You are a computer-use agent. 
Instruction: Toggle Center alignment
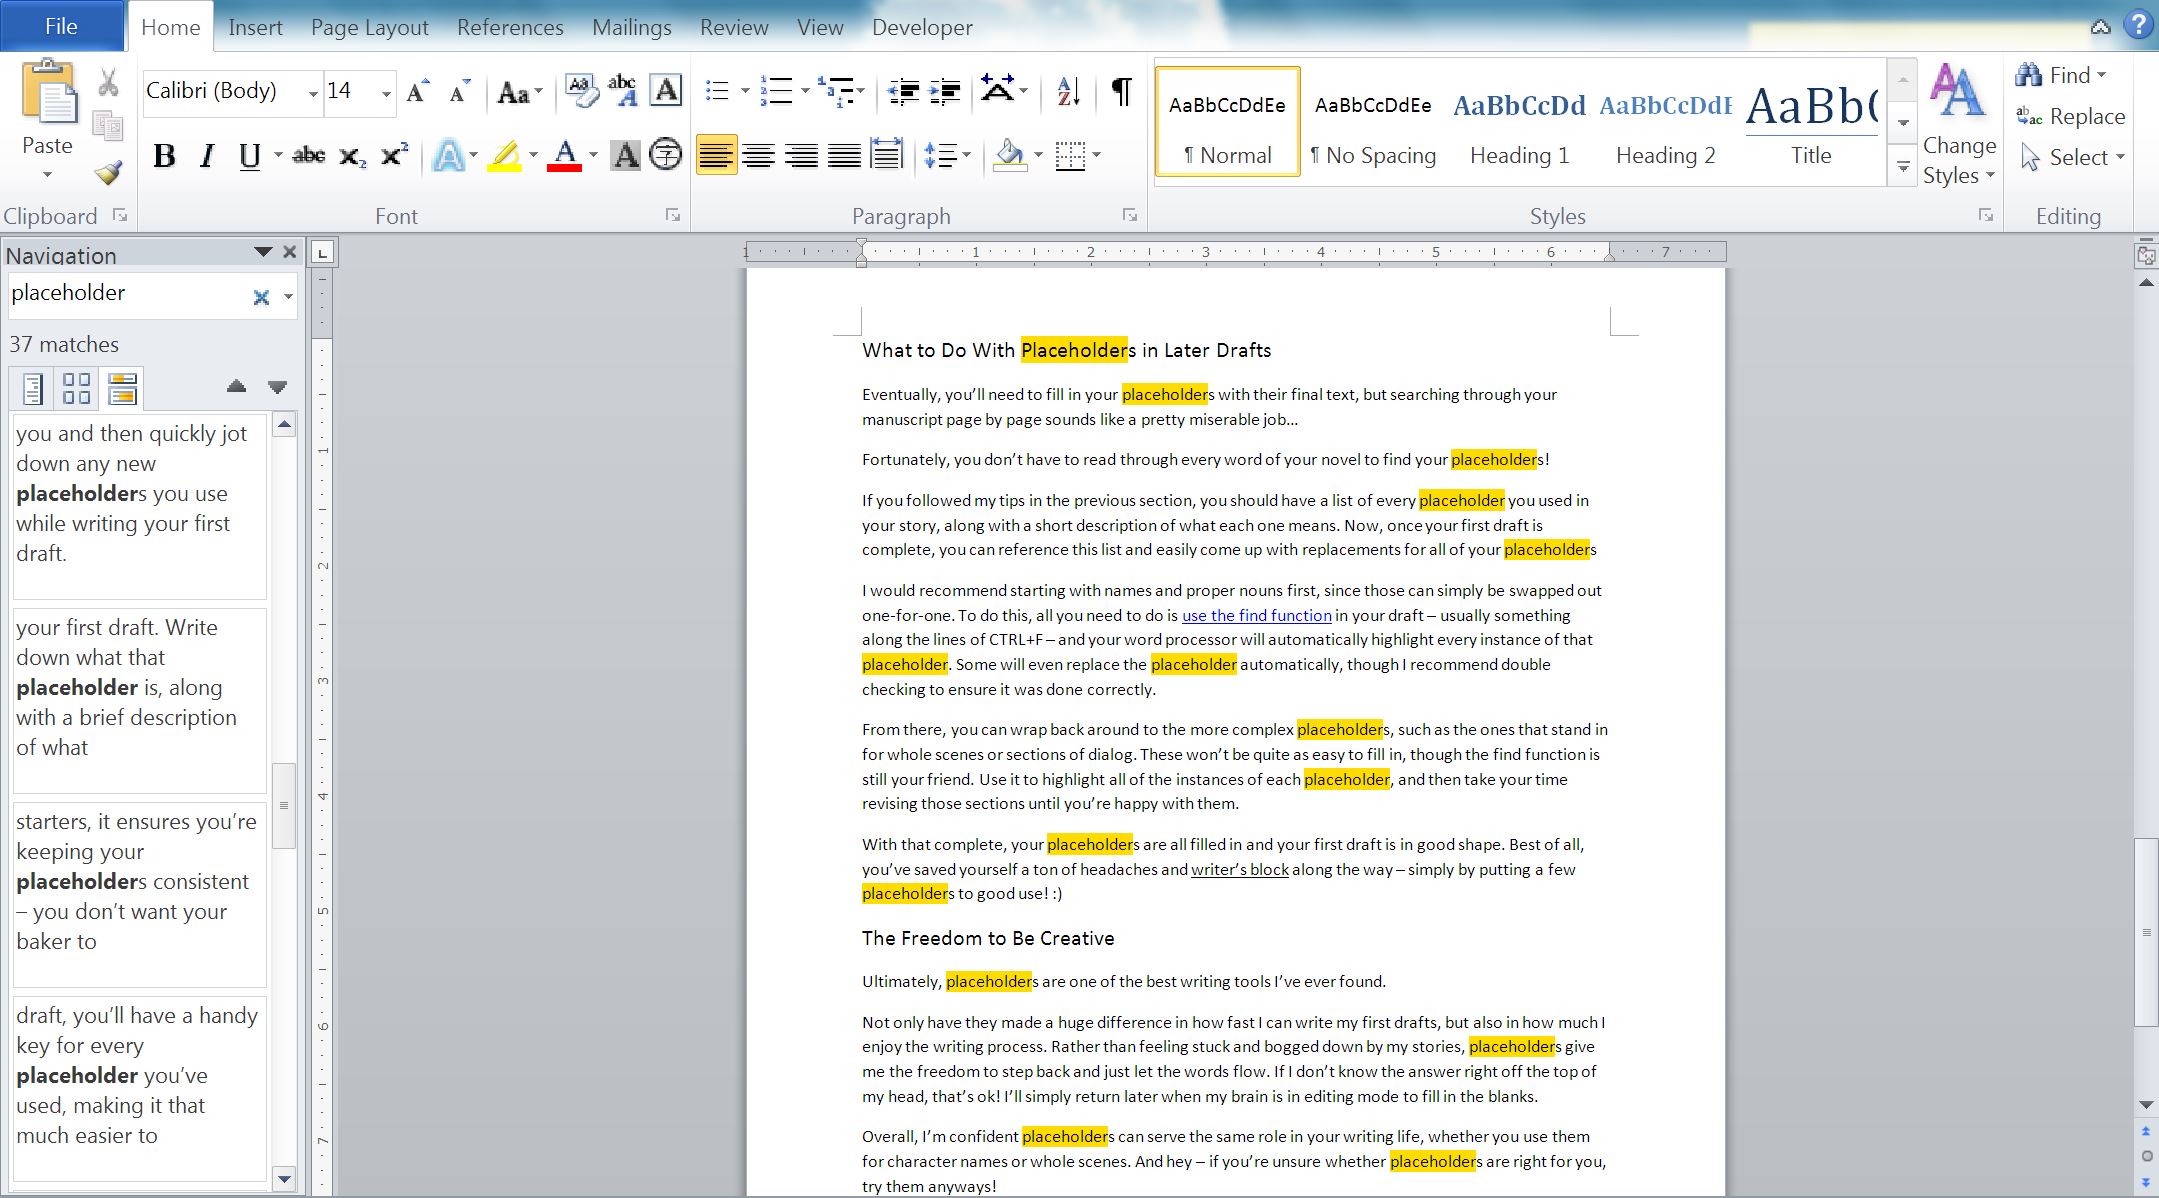pyautogui.click(x=759, y=155)
